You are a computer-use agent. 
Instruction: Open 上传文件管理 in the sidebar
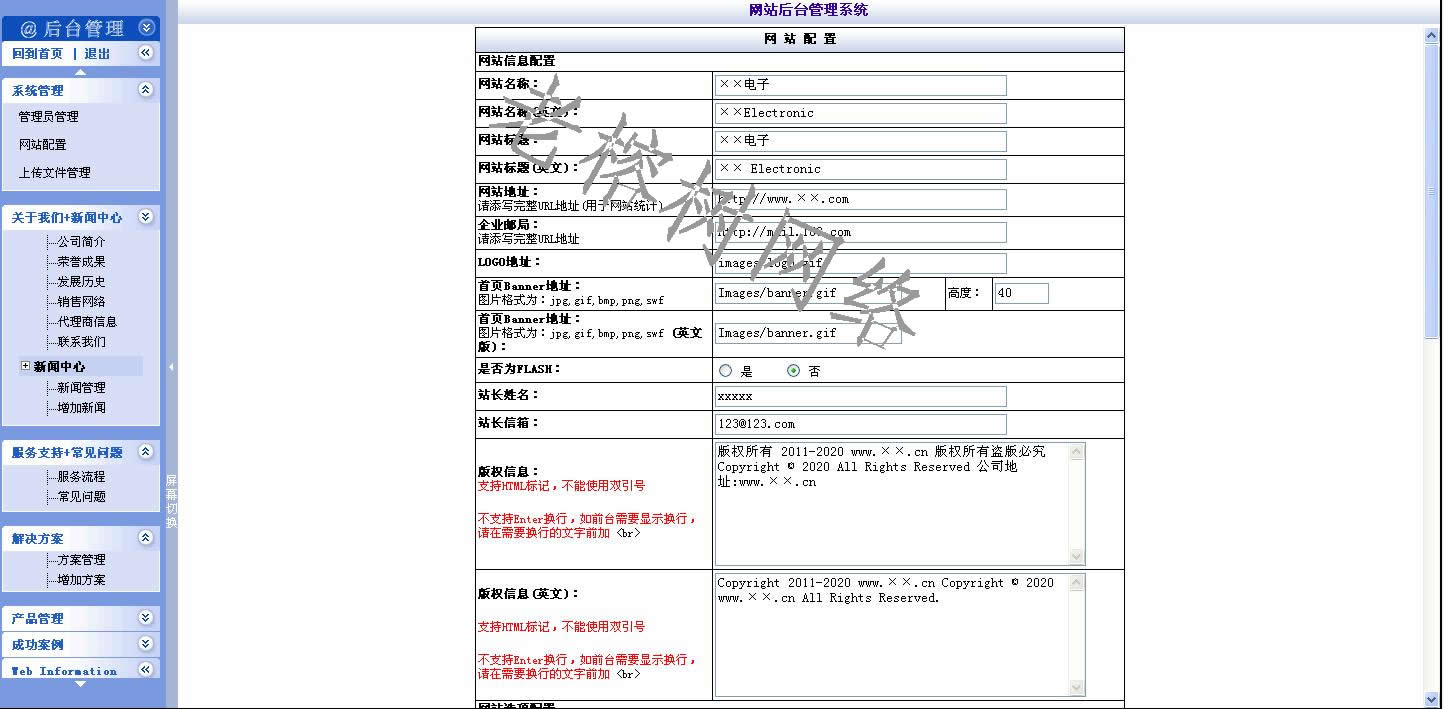click(x=54, y=173)
